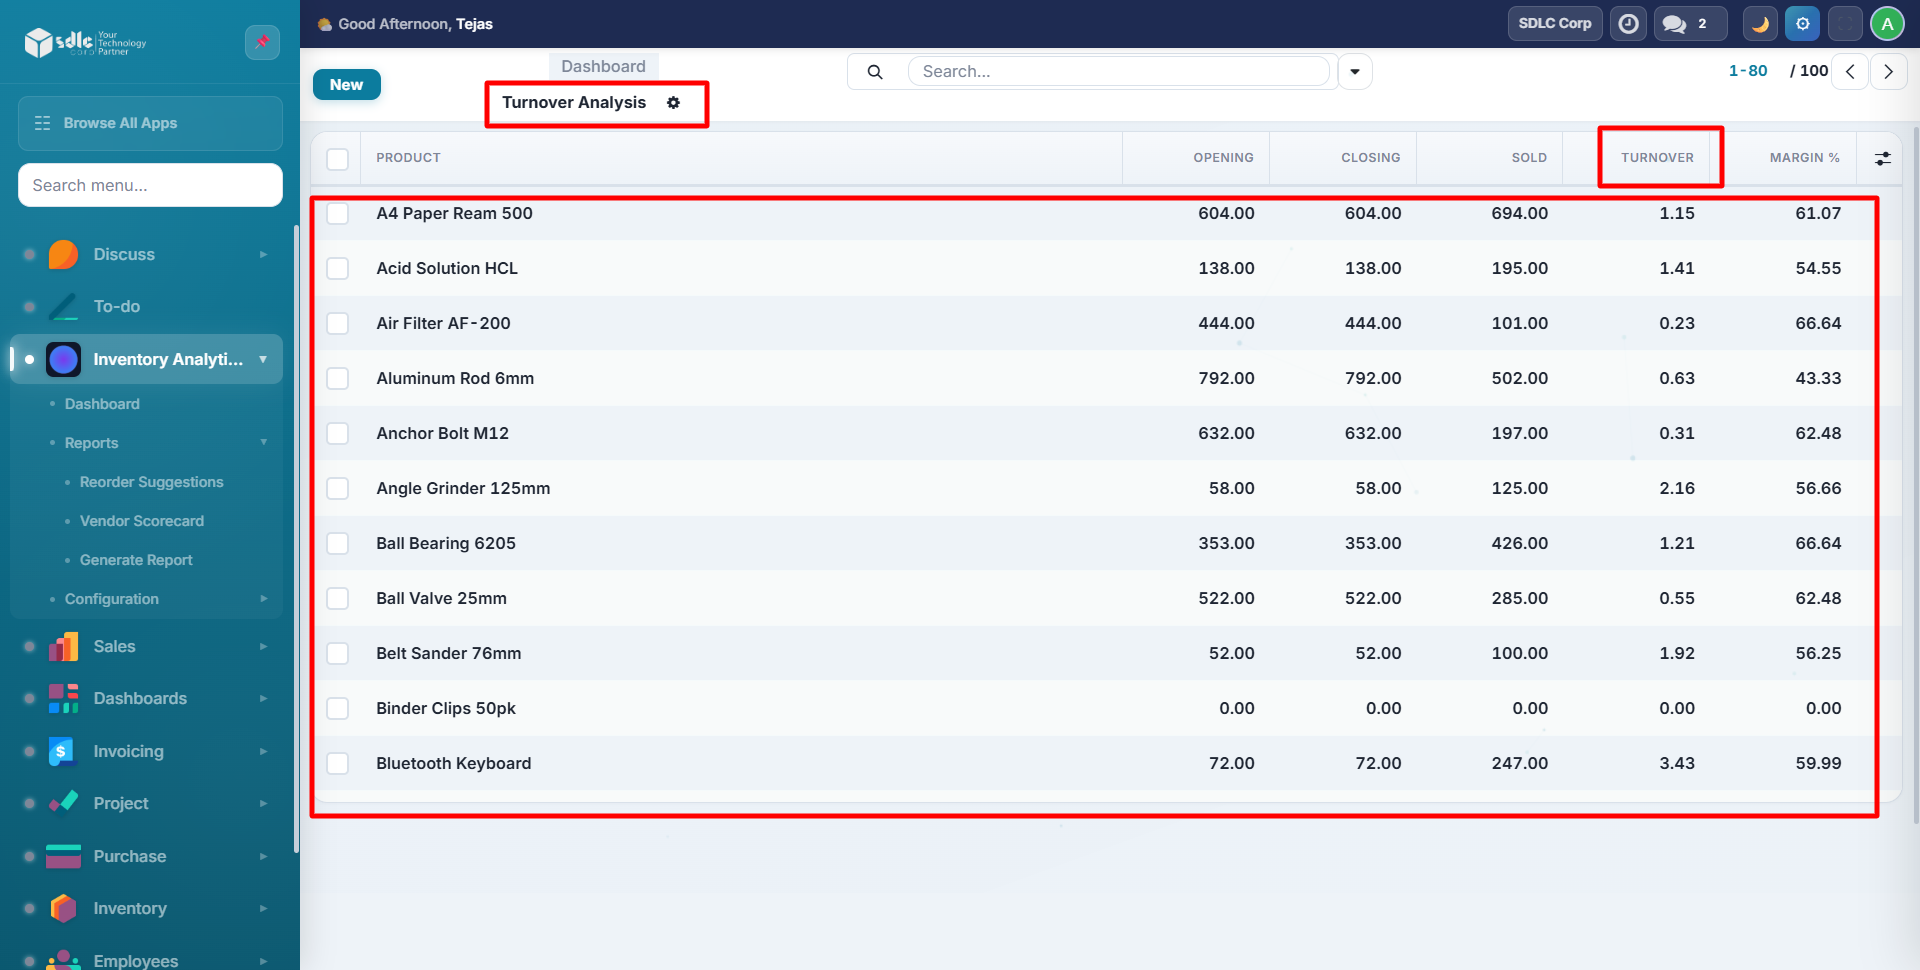Expand the Configuration submenu
Viewport: 1920px width, 970px height.
(x=112, y=599)
